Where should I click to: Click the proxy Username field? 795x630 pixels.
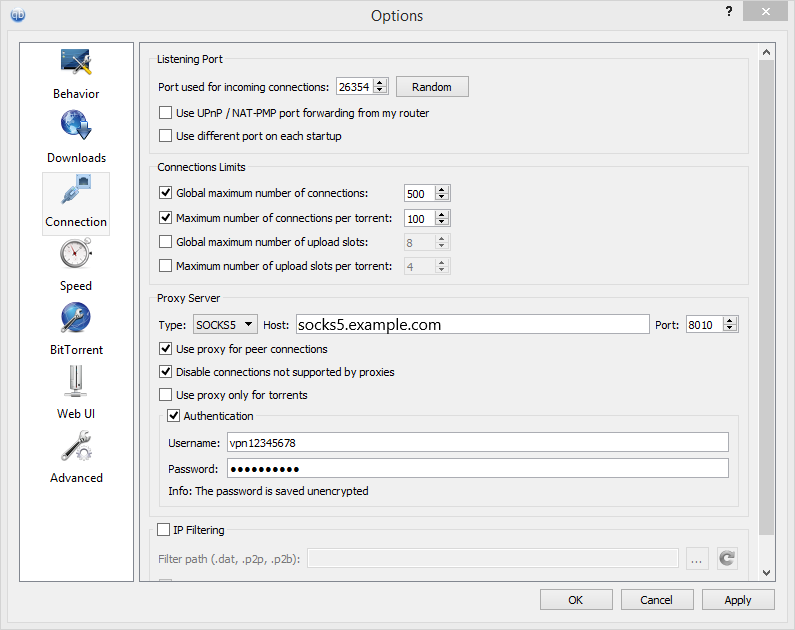point(478,442)
